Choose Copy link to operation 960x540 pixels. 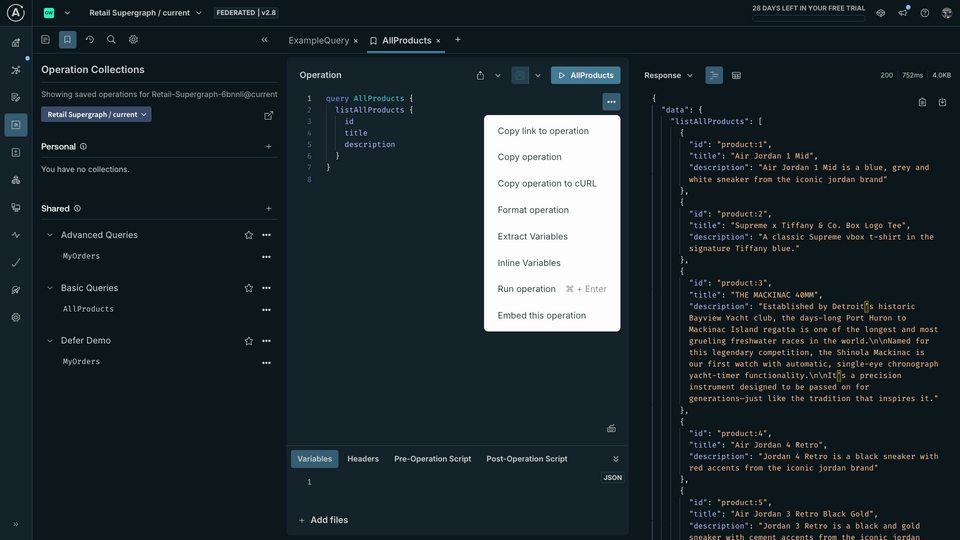543,131
